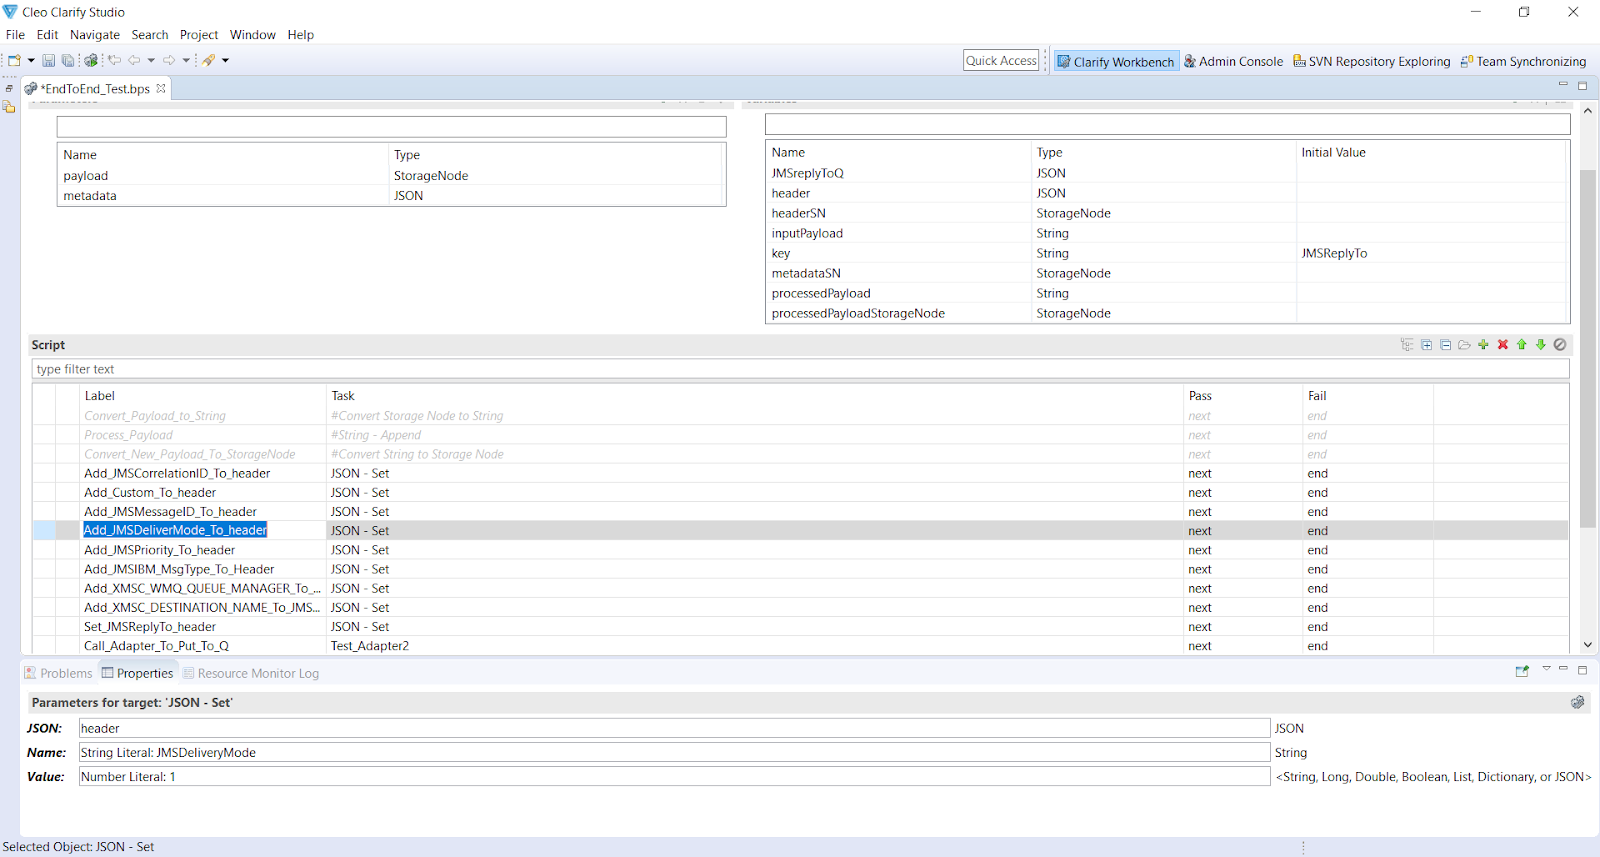Maximize the Properties panel

1582,670
